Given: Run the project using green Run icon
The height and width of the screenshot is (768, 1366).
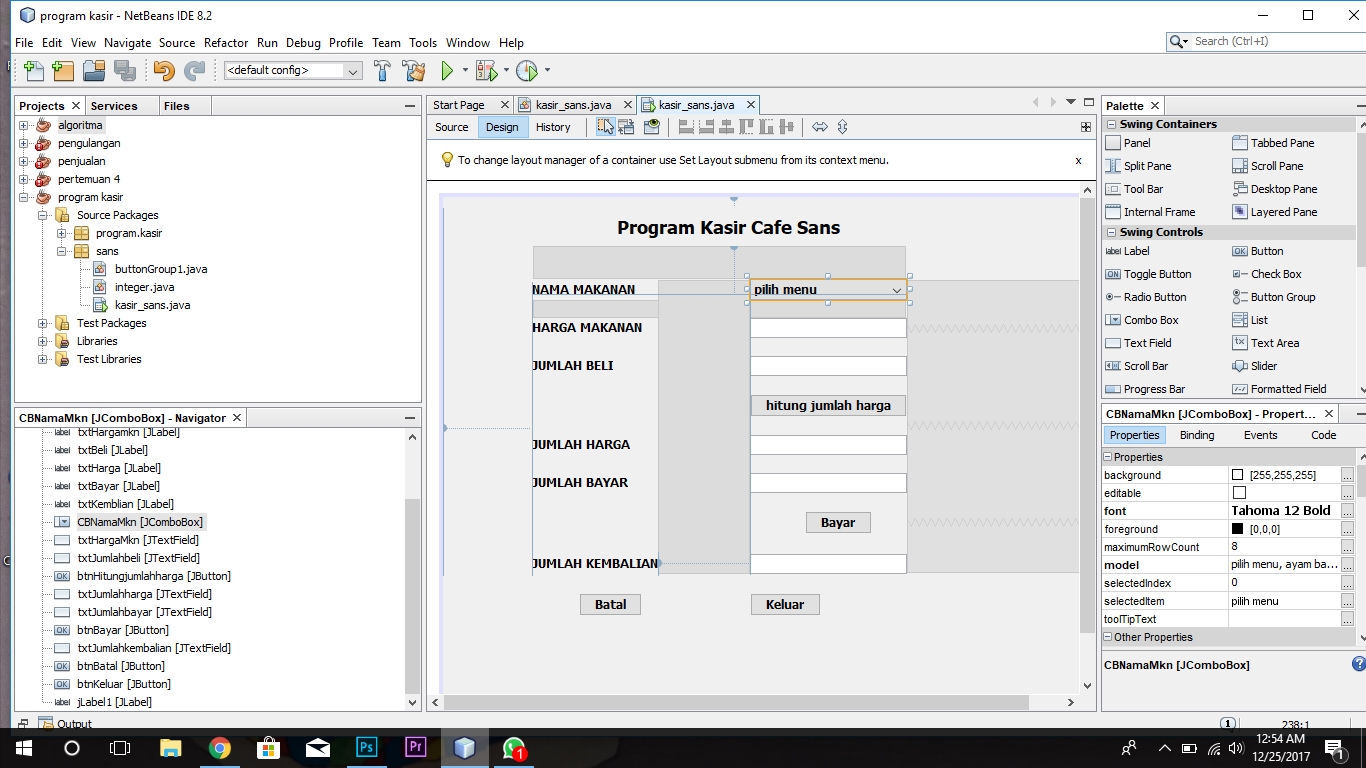Looking at the screenshot, I should point(446,71).
